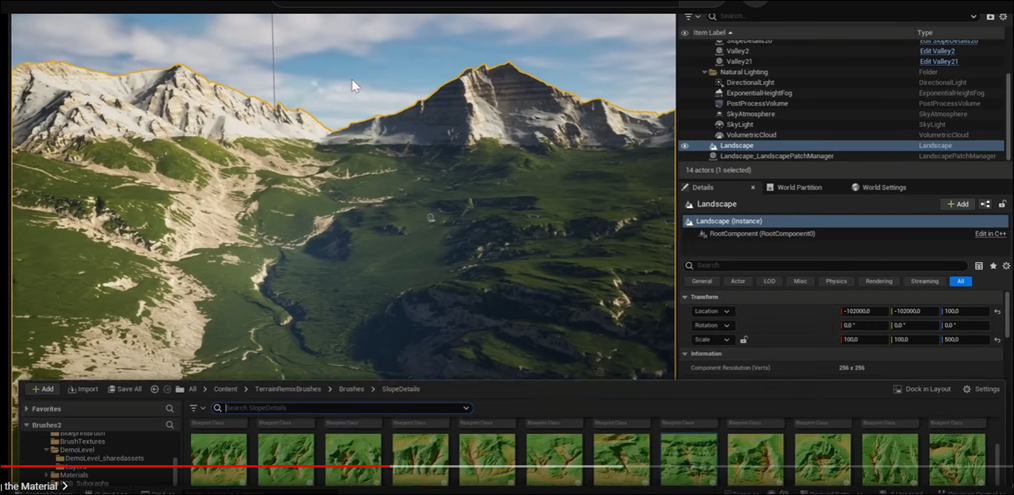Screen dimensions: 1014x495
Task: Open Details panel settings gear
Action: point(1006,266)
